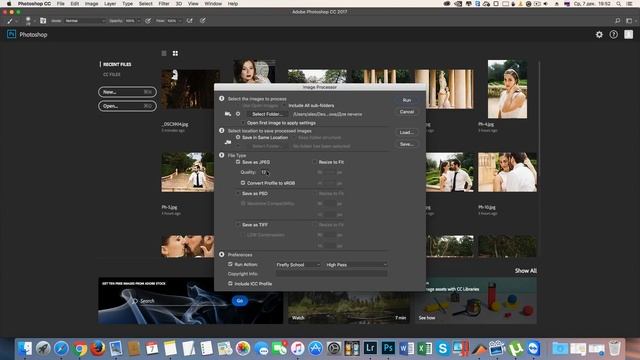Viewport: 640px width, 360px height.
Task: Switch recent files to list view
Action: [164, 53]
